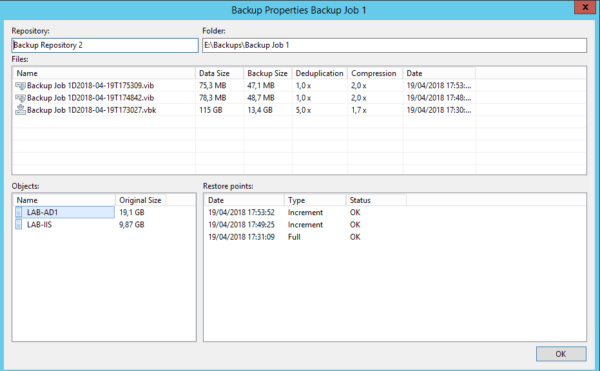Click the incremental file icon for 174842.vib
This screenshot has width=600, height=371.
click(x=20, y=98)
